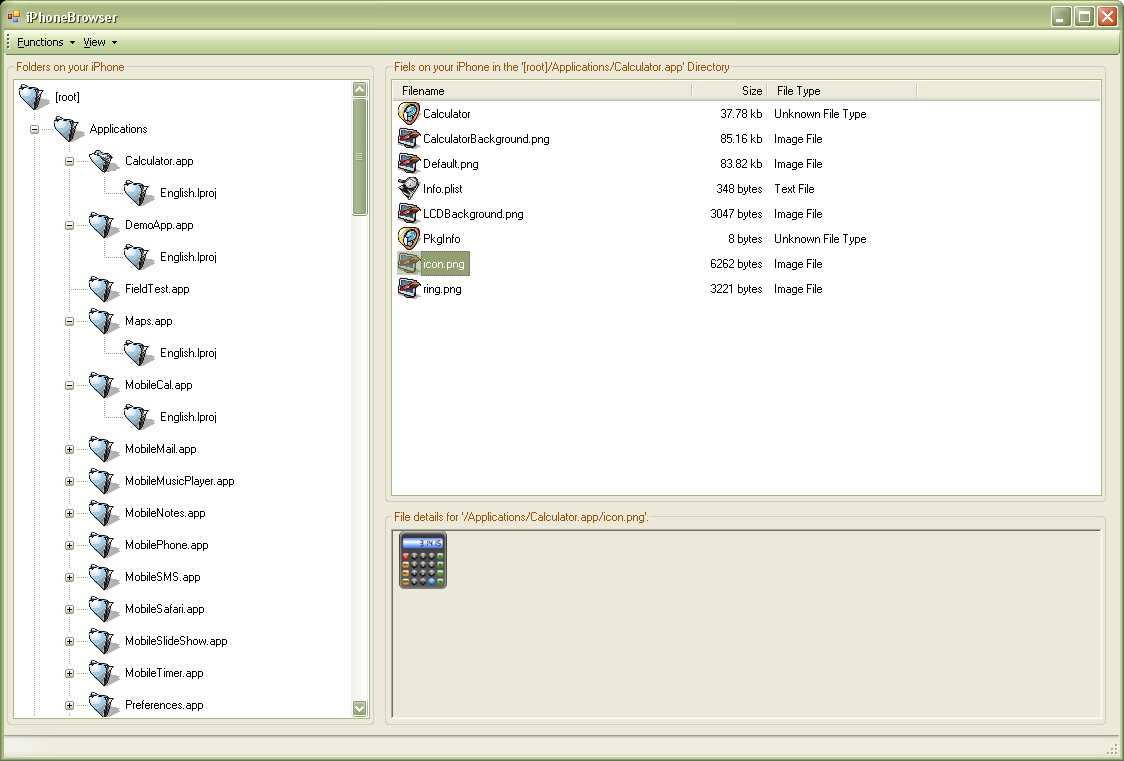Viewport: 1124px width, 761px height.
Task: Expand the MobileNotes.app tree node
Action: [x=70, y=514]
